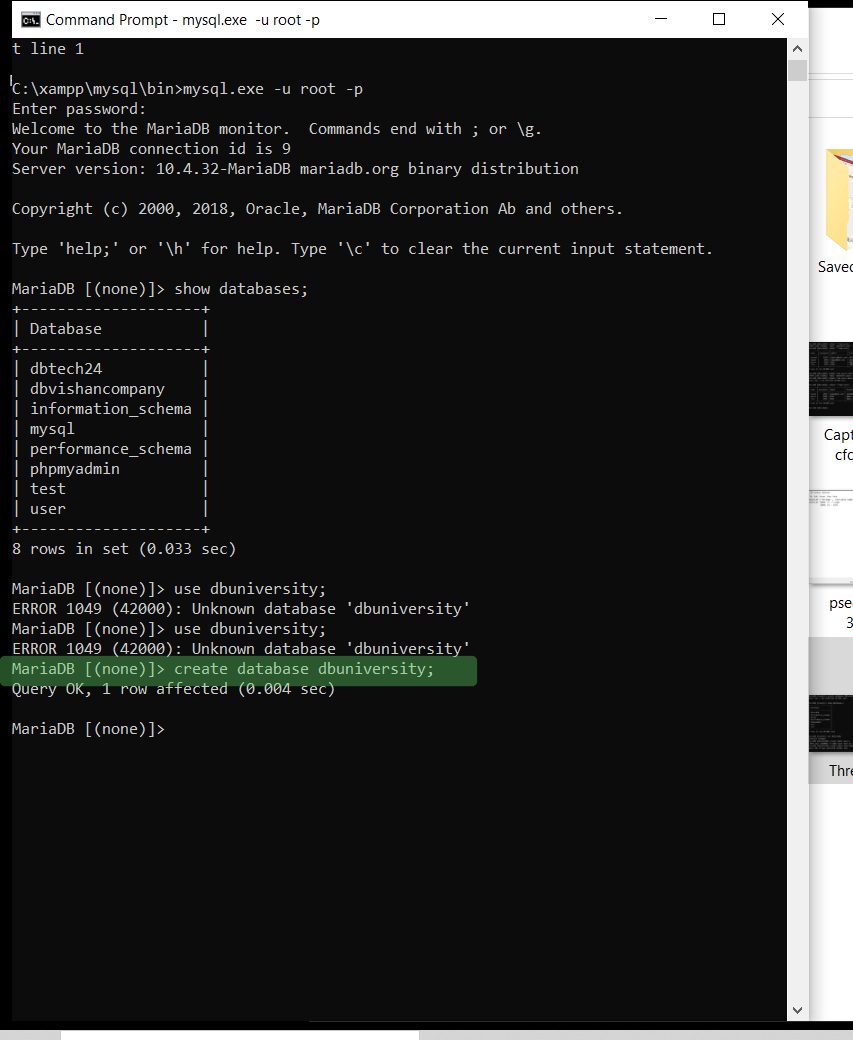Click the Query OK result line
The width and height of the screenshot is (853, 1040).
point(172,688)
